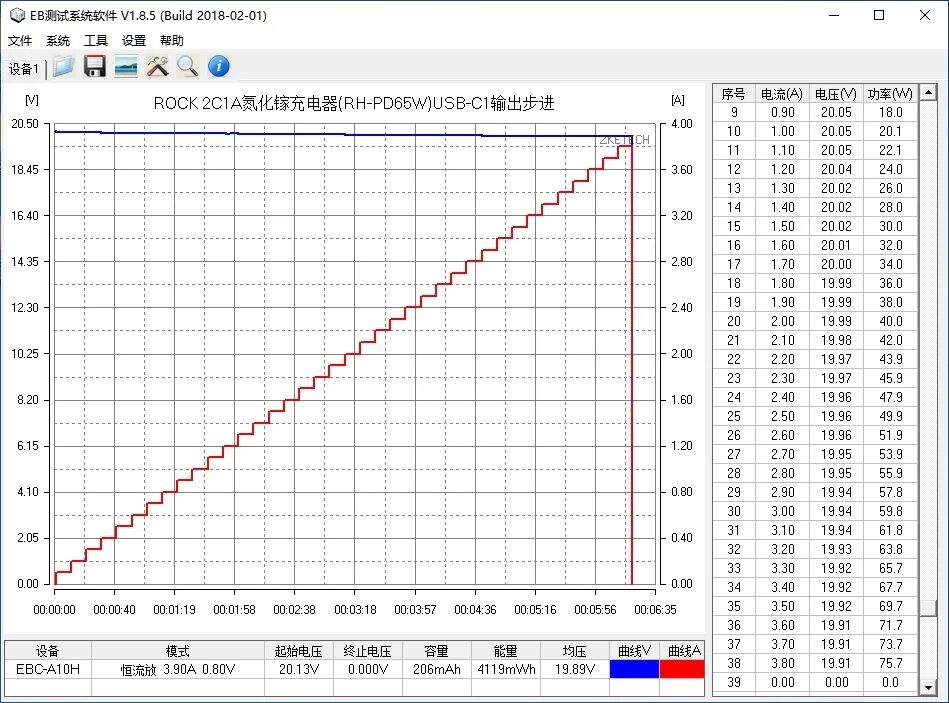Click the curve image toolbar icon
The width and height of the screenshot is (949, 703).
pos(126,67)
